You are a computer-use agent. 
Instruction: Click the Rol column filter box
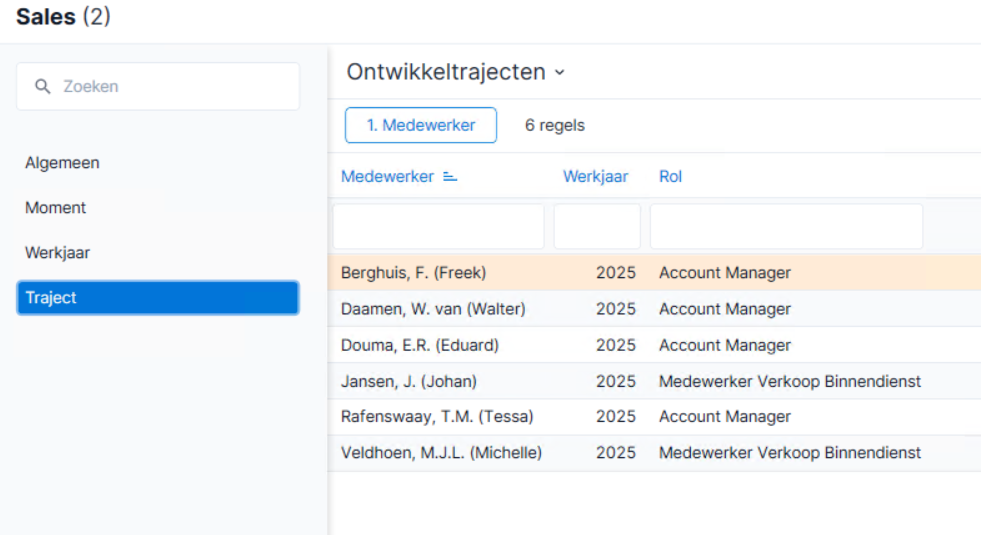(786, 227)
